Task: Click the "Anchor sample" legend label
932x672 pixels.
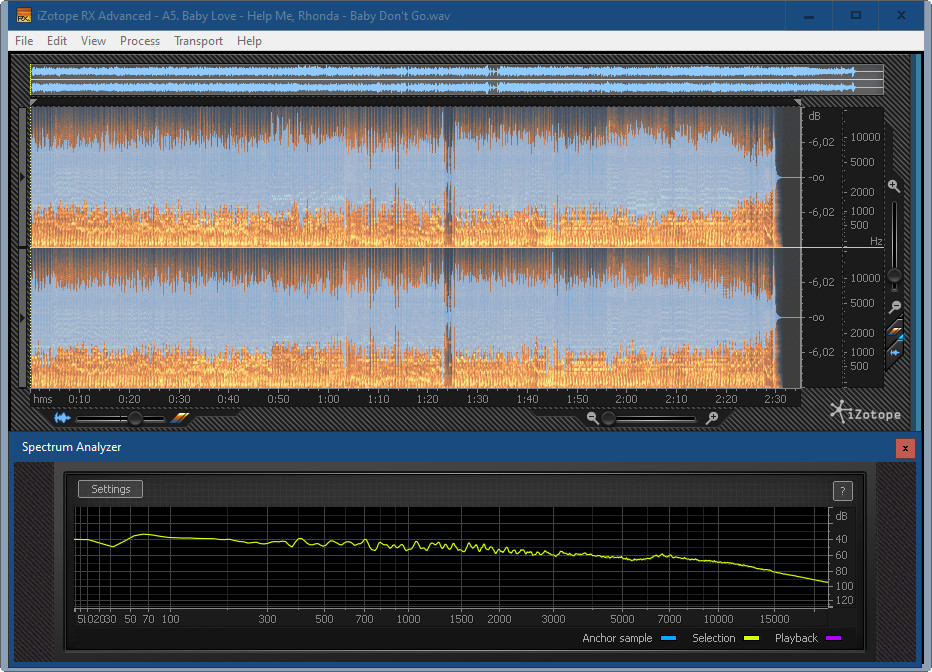Action: [617, 638]
